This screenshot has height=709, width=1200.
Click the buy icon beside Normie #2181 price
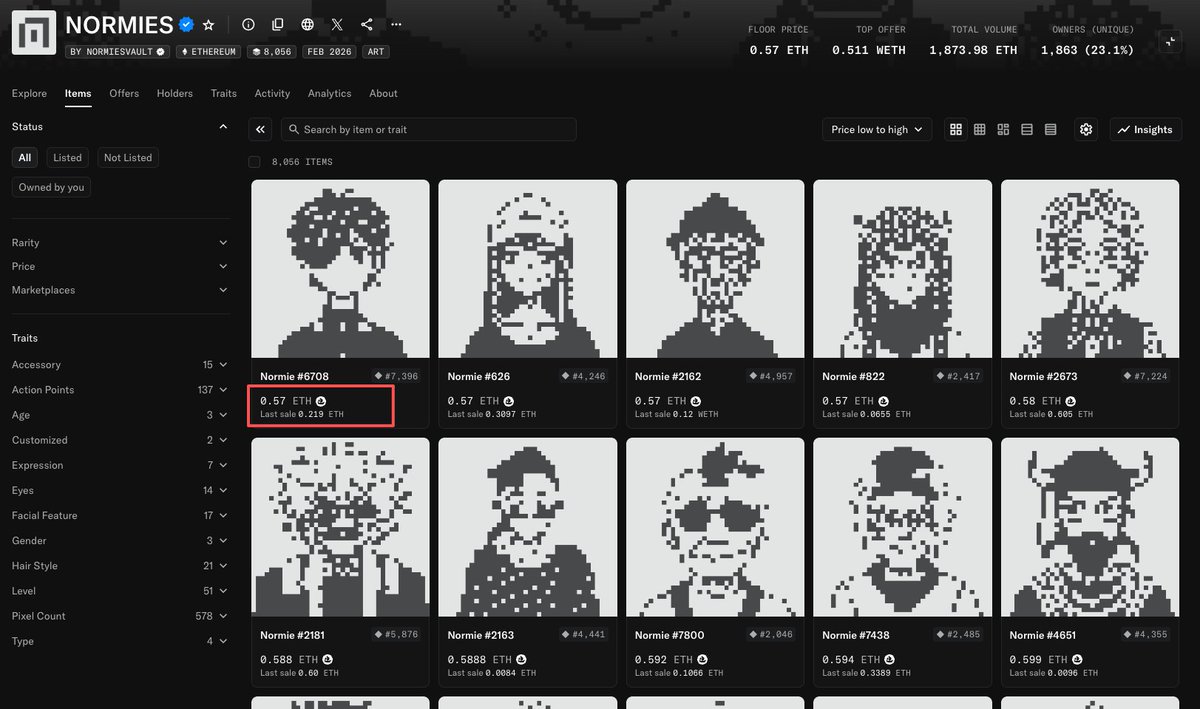click(328, 659)
